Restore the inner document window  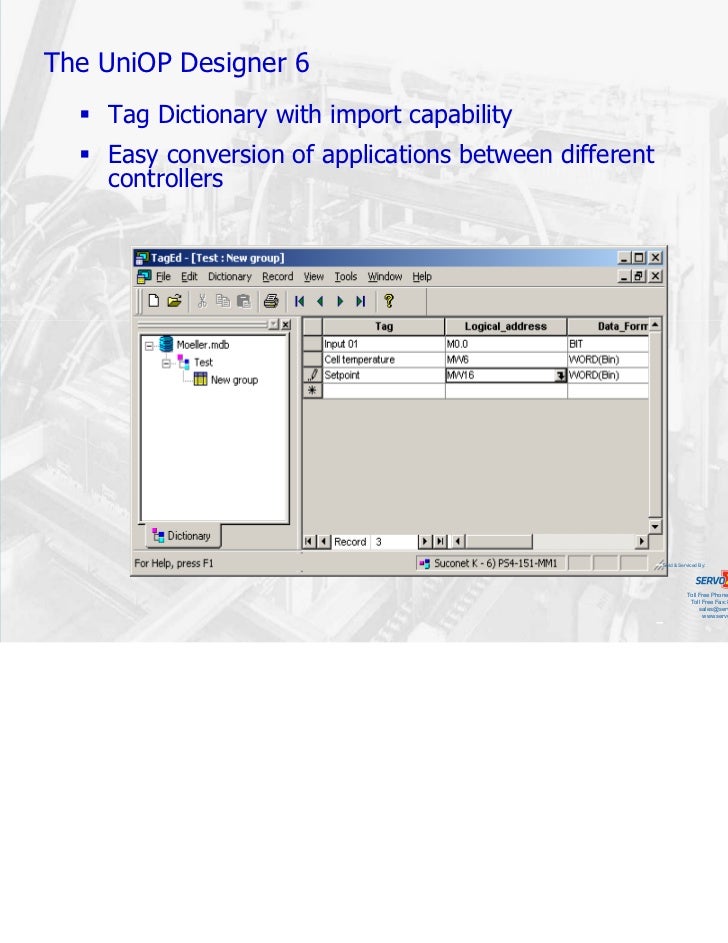(639, 276)
